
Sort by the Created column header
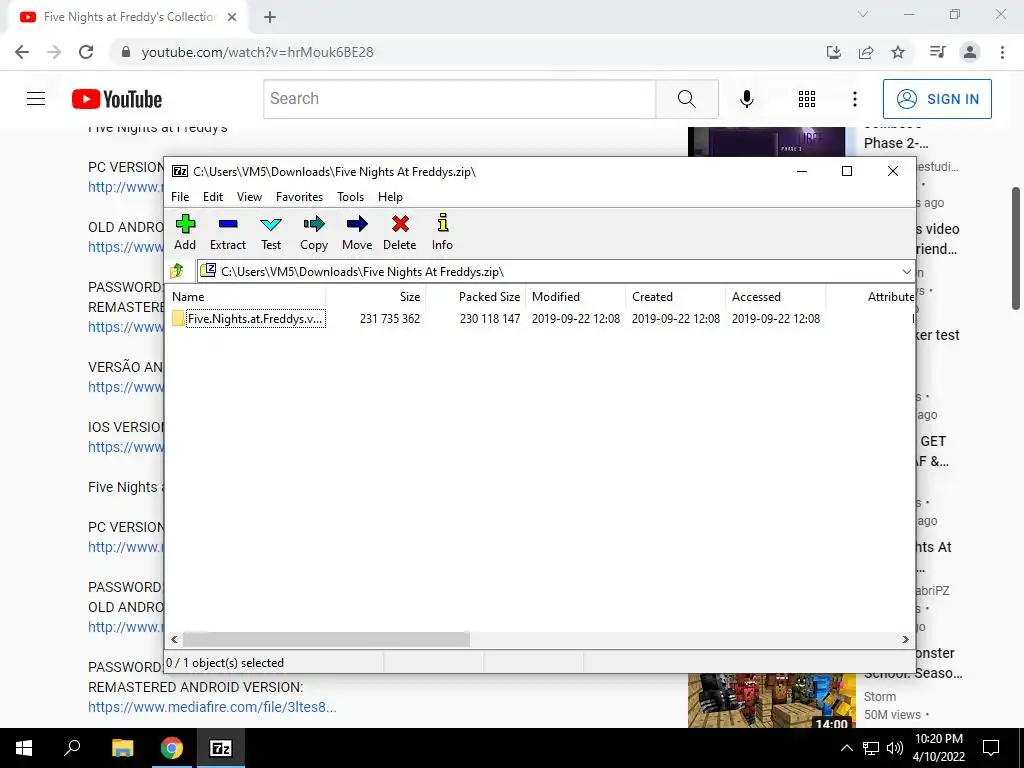coord(676,296)
